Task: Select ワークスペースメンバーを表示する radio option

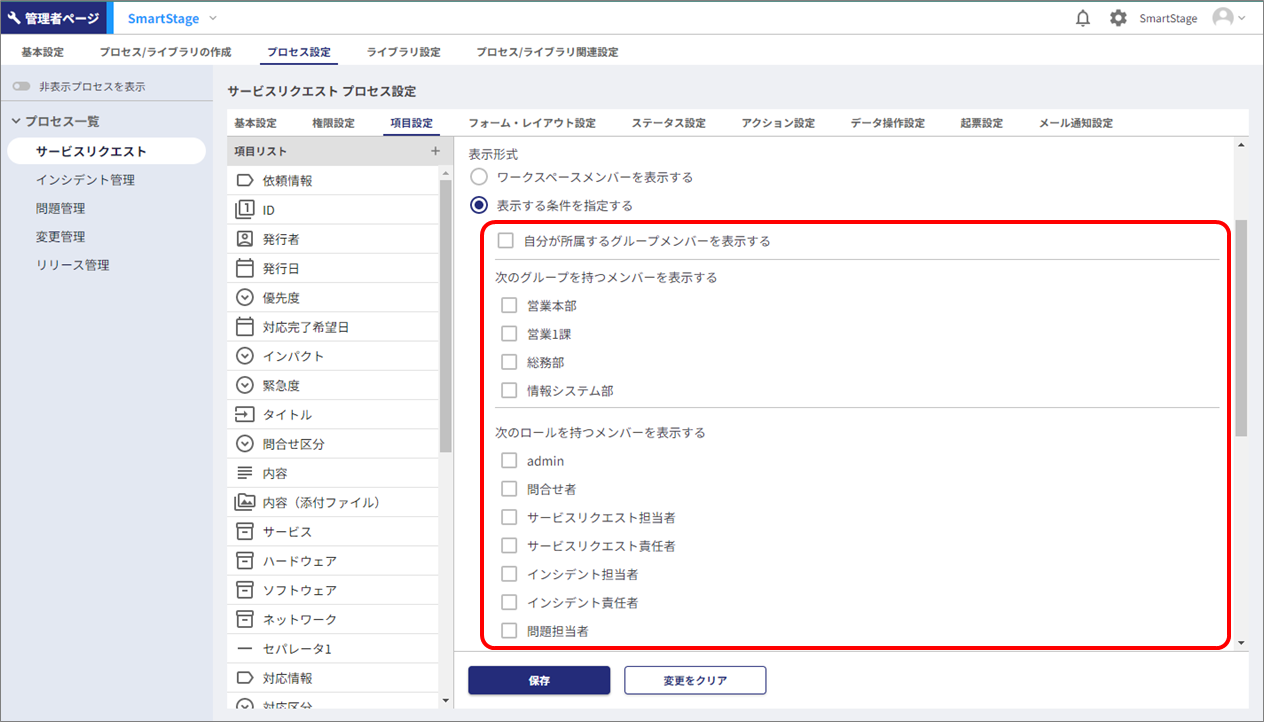Action: [x=479, y=177]
